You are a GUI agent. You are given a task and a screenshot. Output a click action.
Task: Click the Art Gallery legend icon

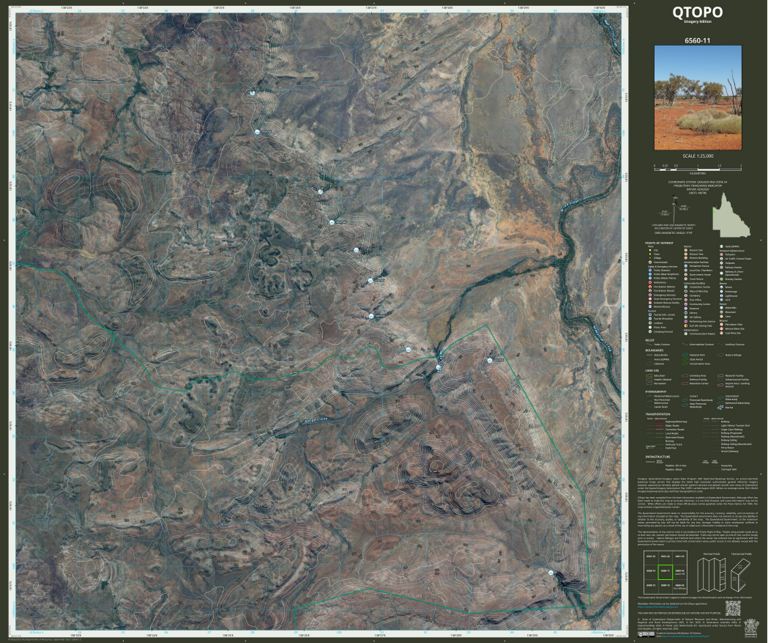(686, 317)
